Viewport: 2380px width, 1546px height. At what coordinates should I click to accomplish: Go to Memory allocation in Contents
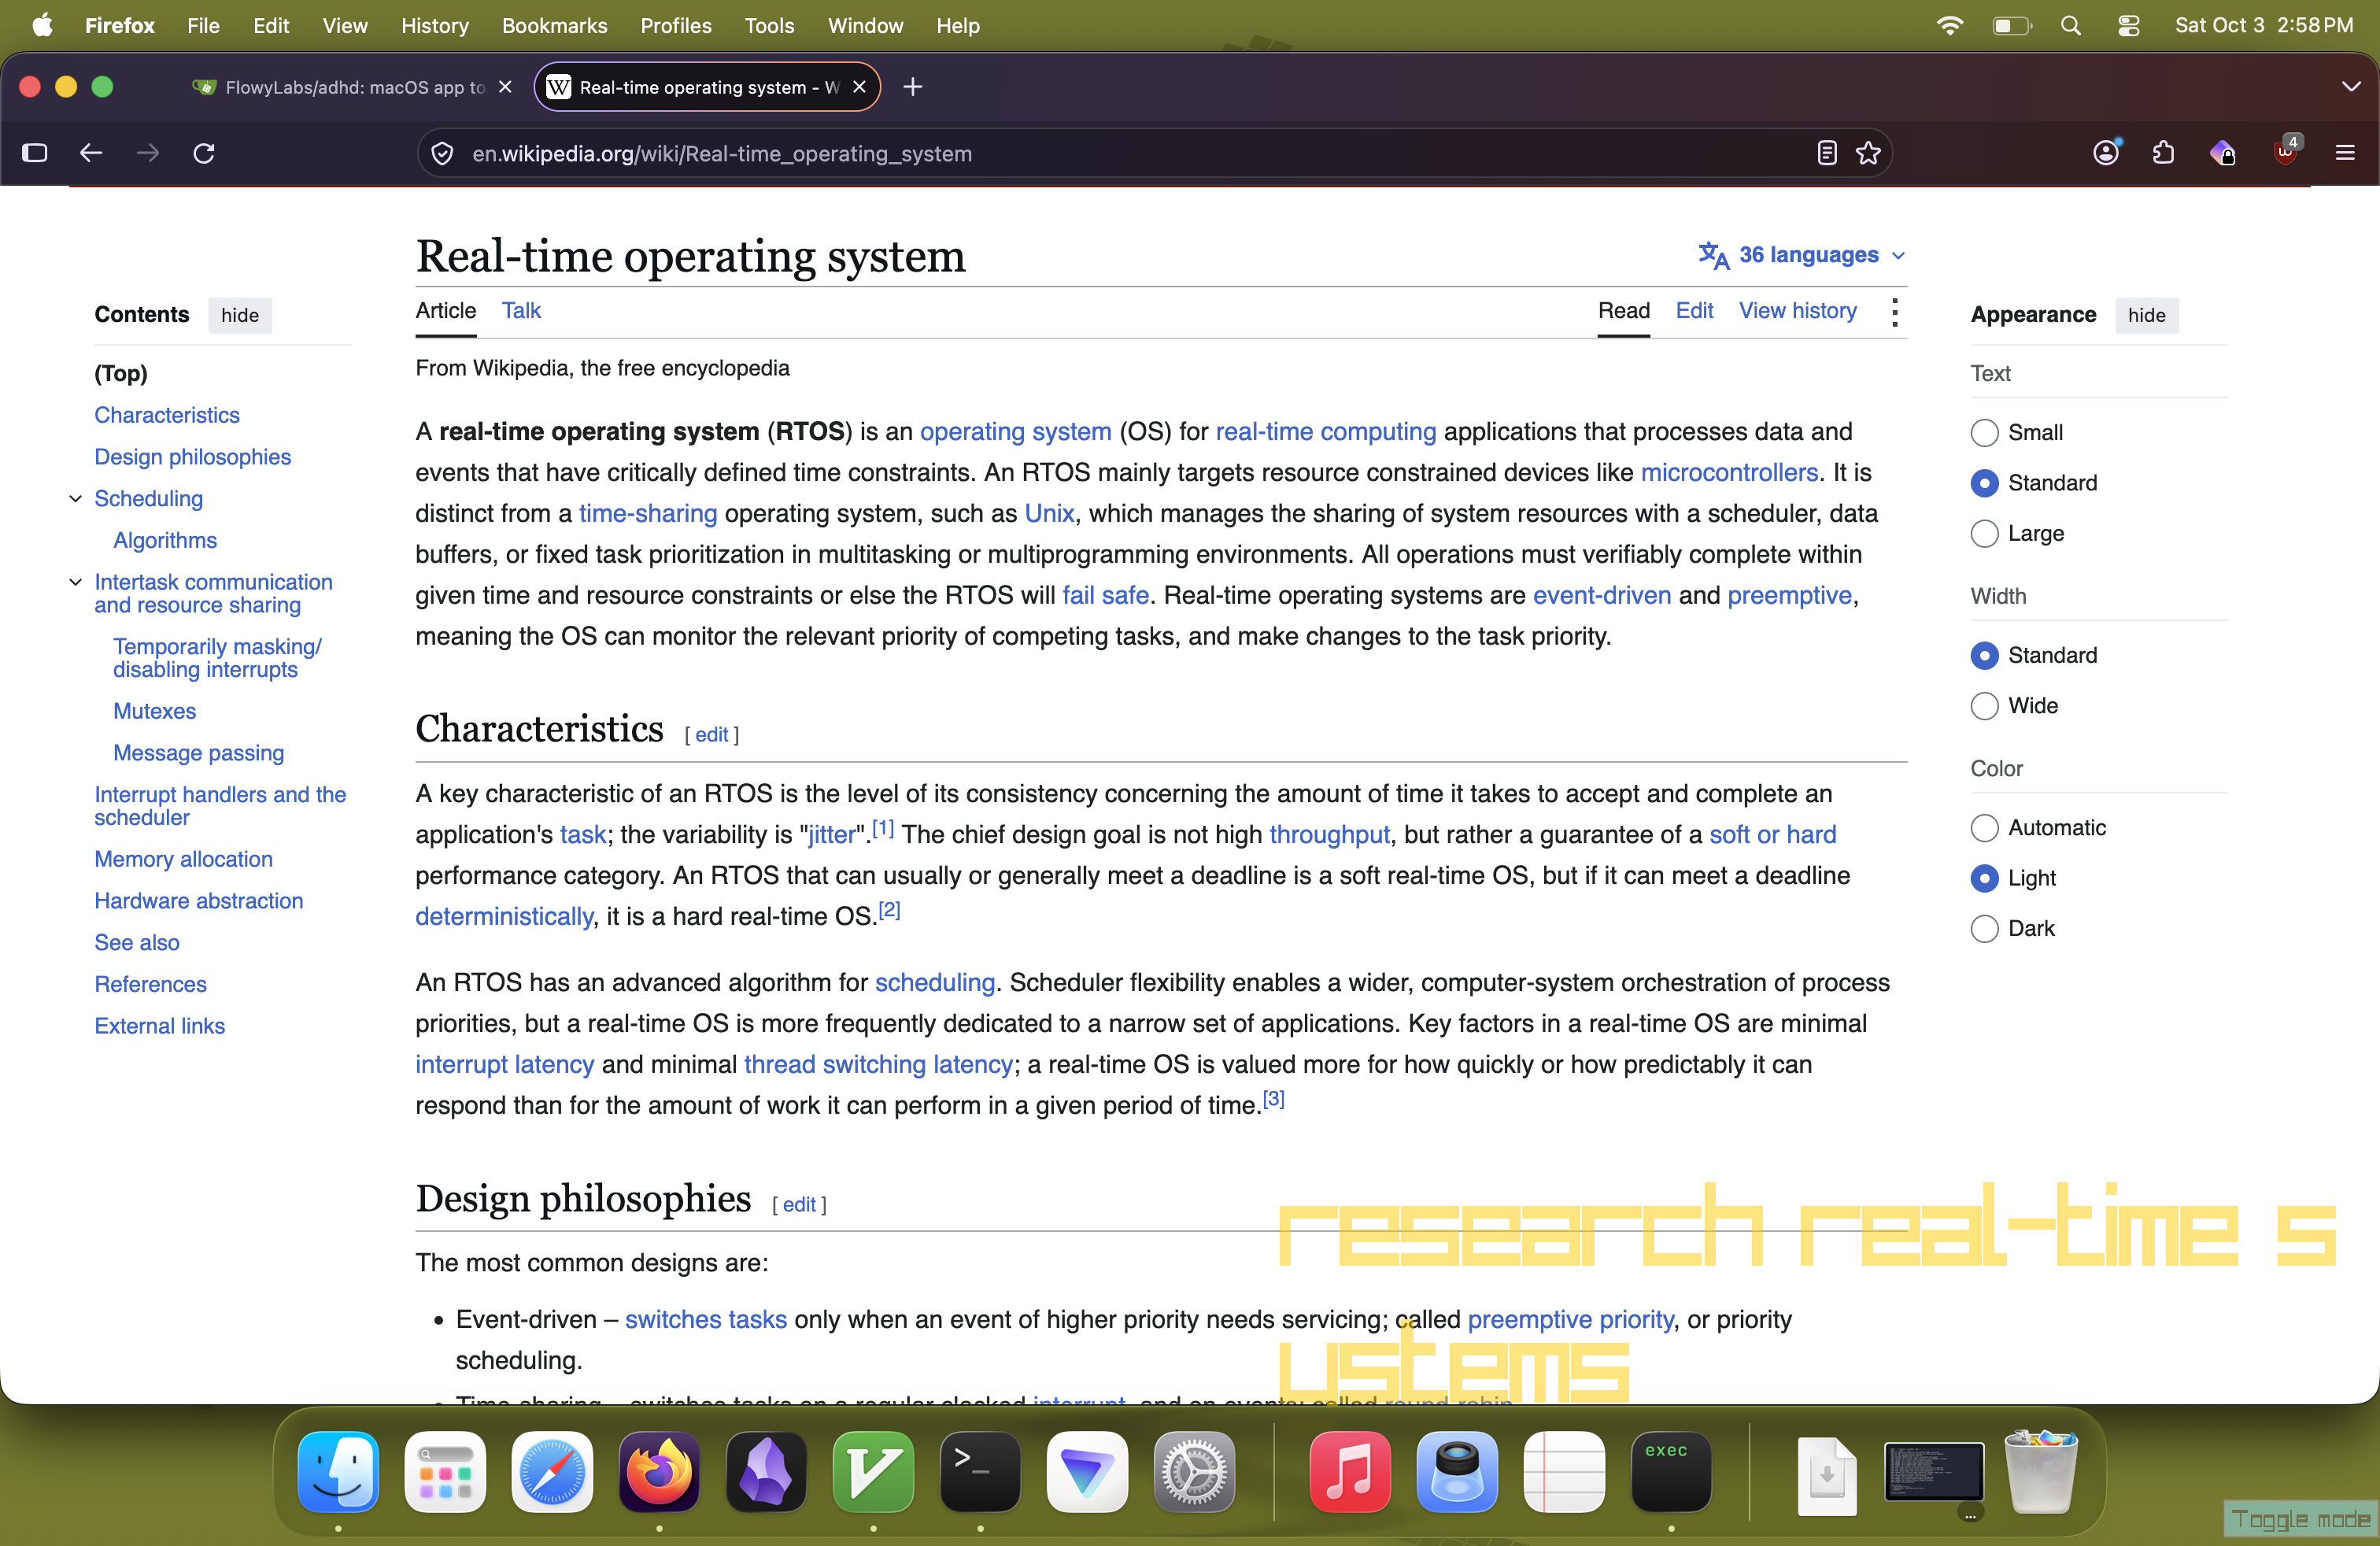pyautogui.click(x=183, y=859)
